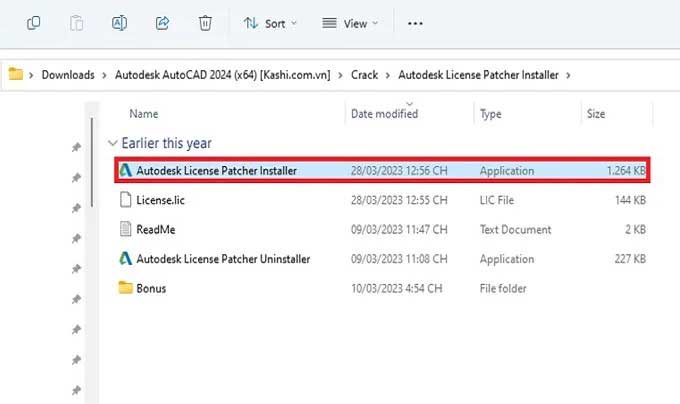
Task: Select the Bonus folder icon
Action: coord(125,287)
